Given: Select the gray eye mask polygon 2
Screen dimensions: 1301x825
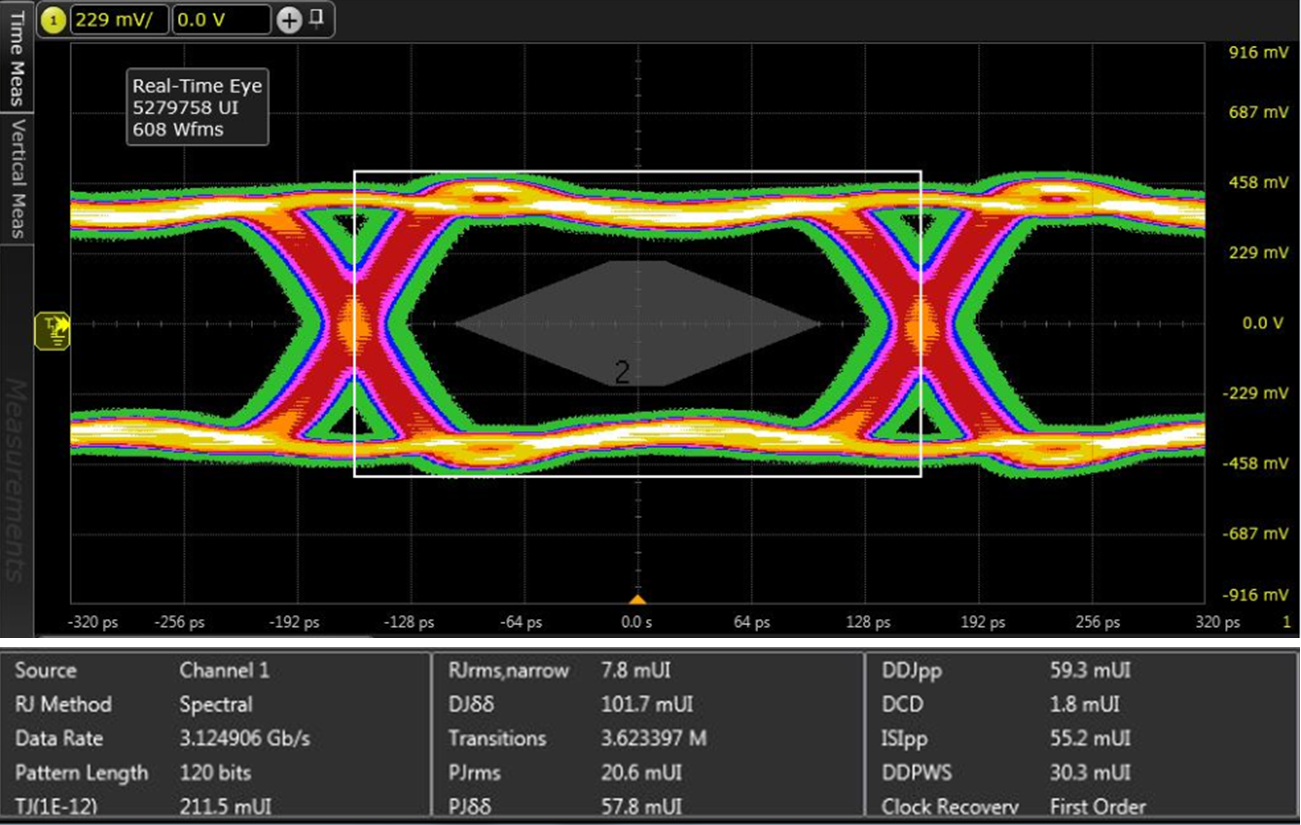Looking at the screenshot, I should click(637, 323).
